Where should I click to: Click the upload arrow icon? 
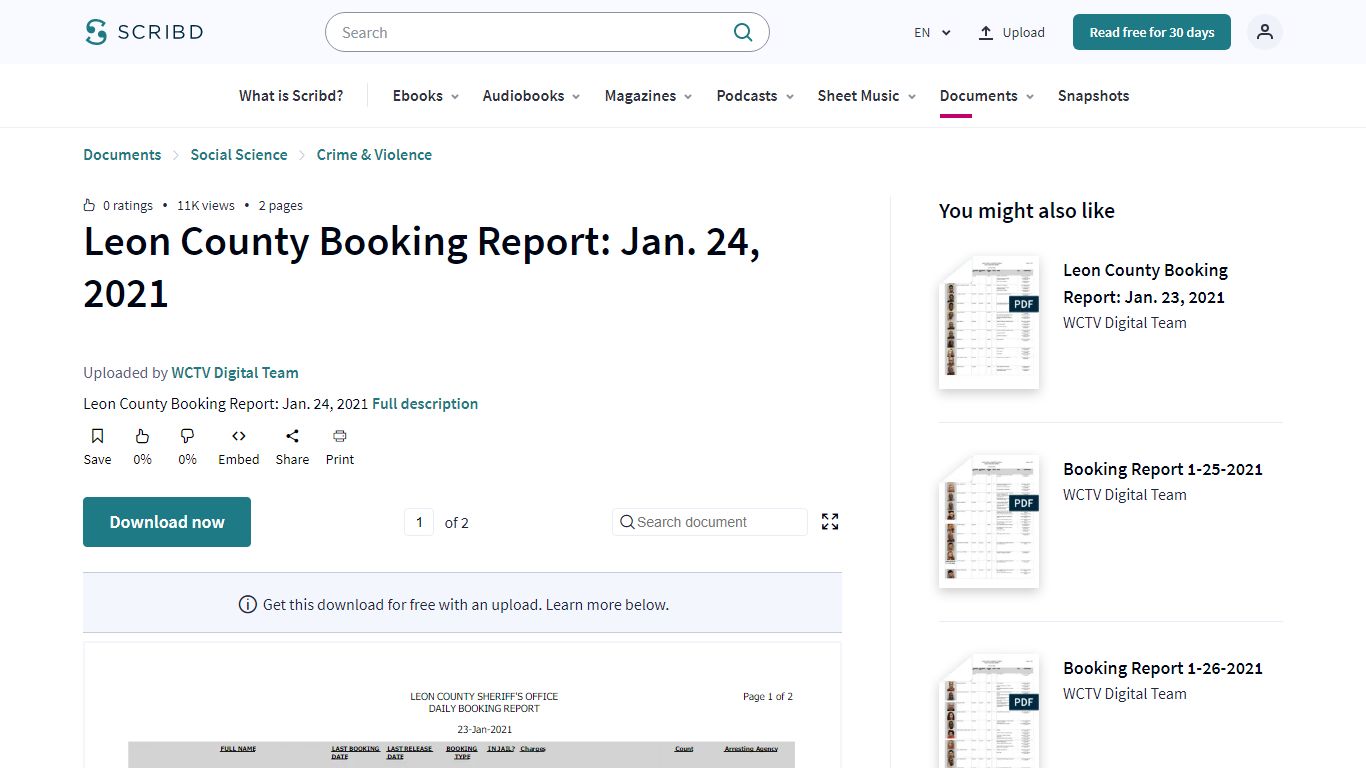click(986, 32)
